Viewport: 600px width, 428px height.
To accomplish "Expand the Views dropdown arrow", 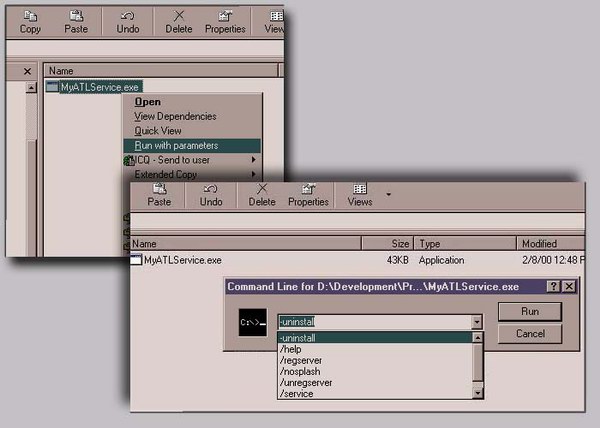I will click(x=388, y=194).
